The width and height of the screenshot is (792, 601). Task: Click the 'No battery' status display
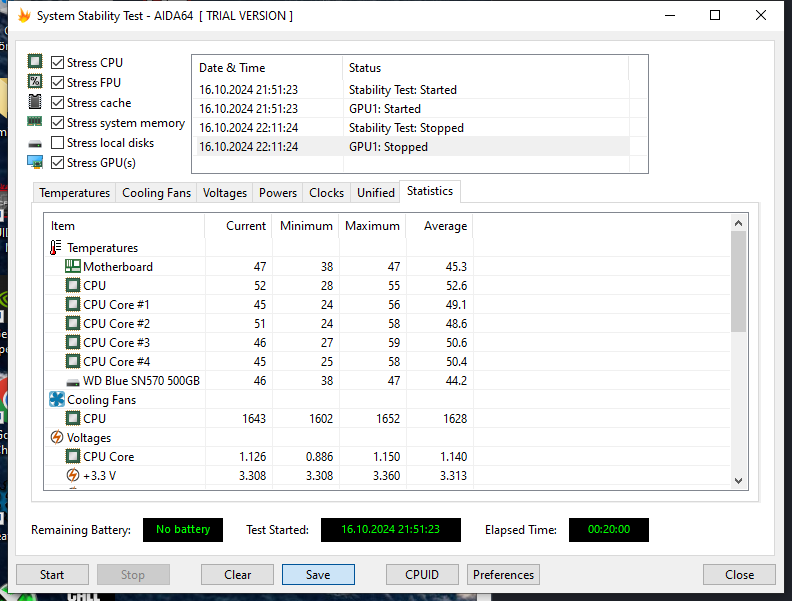[183, 529]
